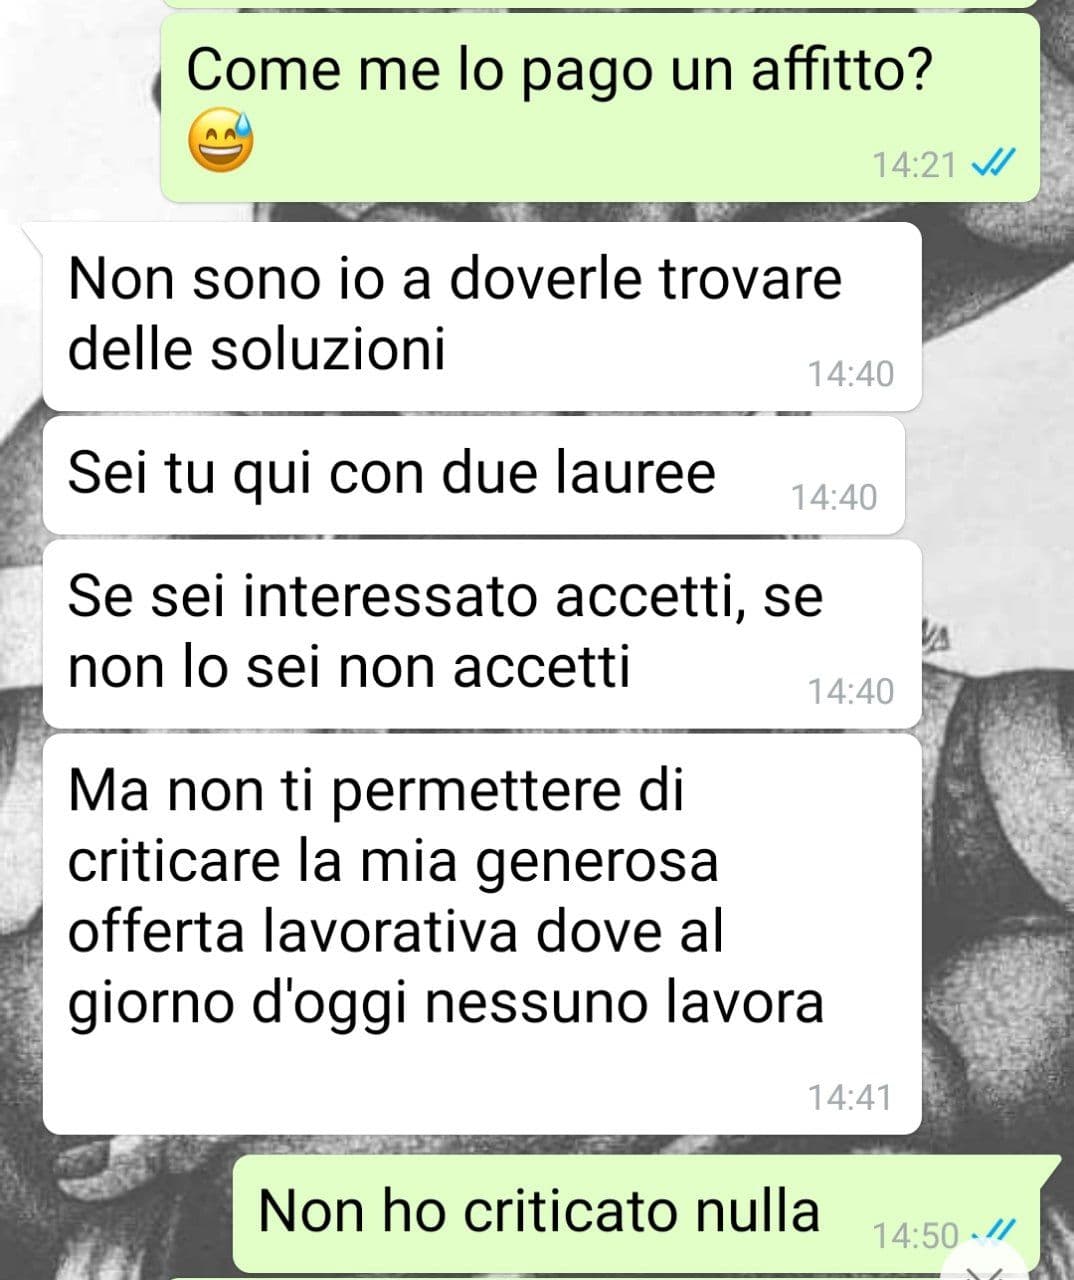Tap the partially visible bubble at the top
The height and width of the screenshot is (1280, 1074).
(x=600, y=3)
